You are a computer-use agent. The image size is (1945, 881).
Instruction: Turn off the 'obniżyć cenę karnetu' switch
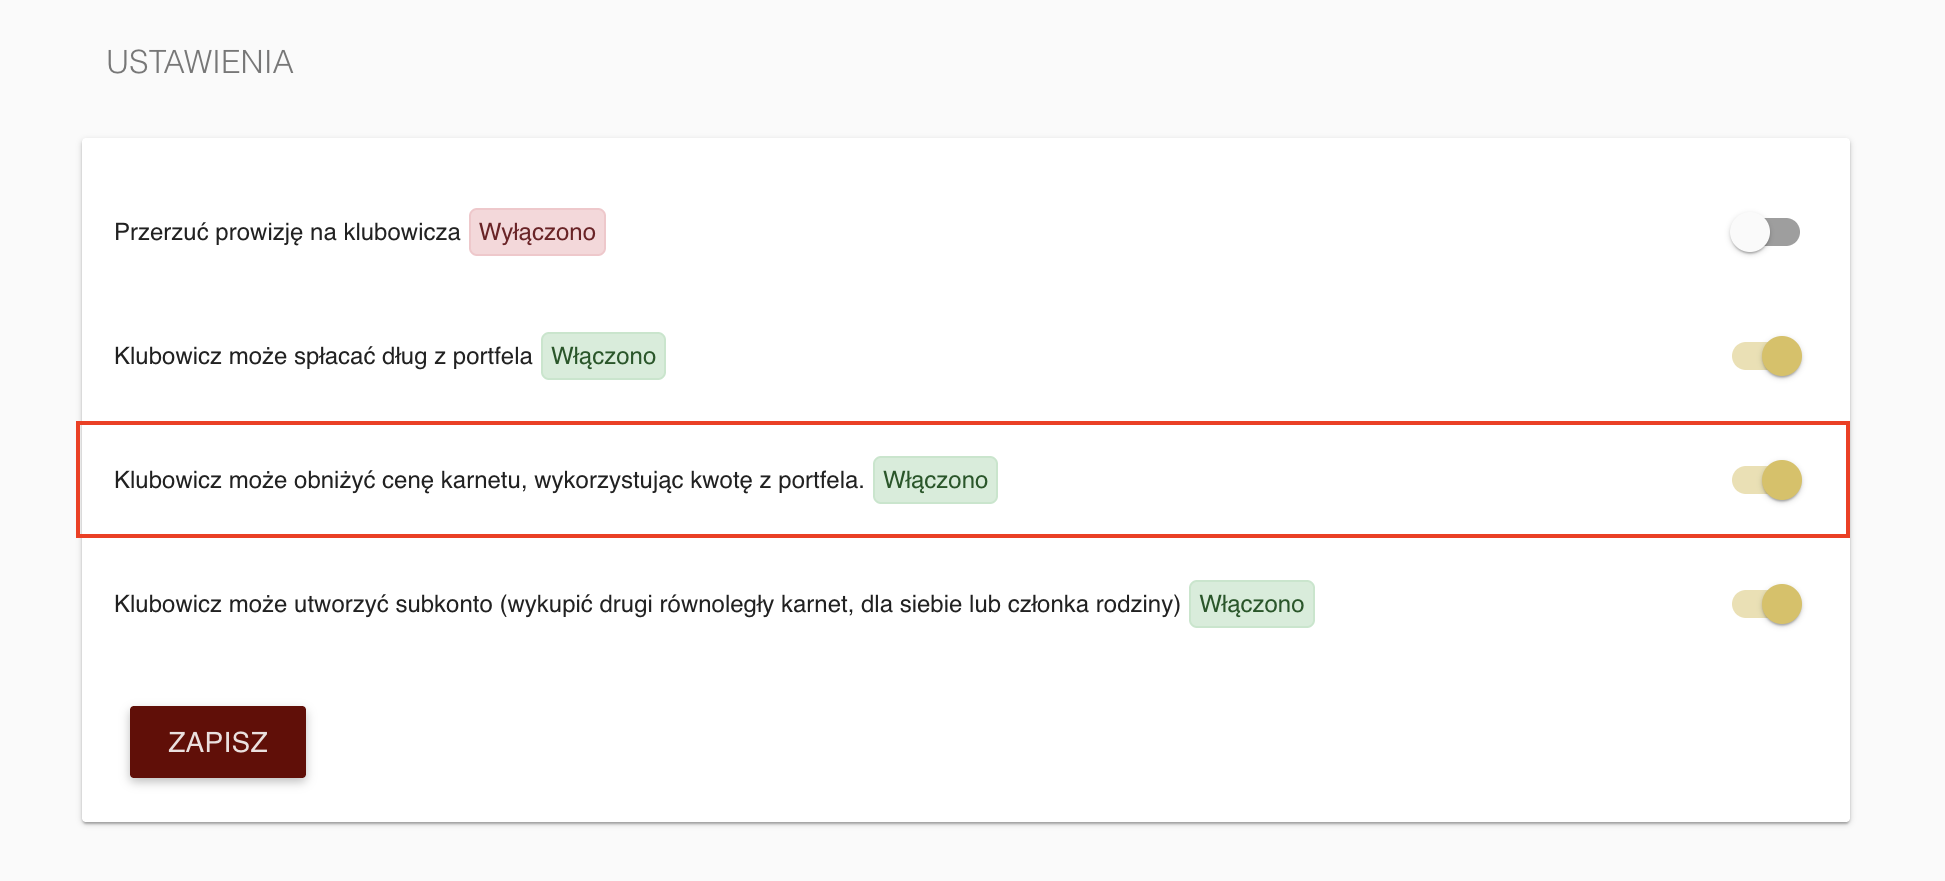tap(1767, 480)
